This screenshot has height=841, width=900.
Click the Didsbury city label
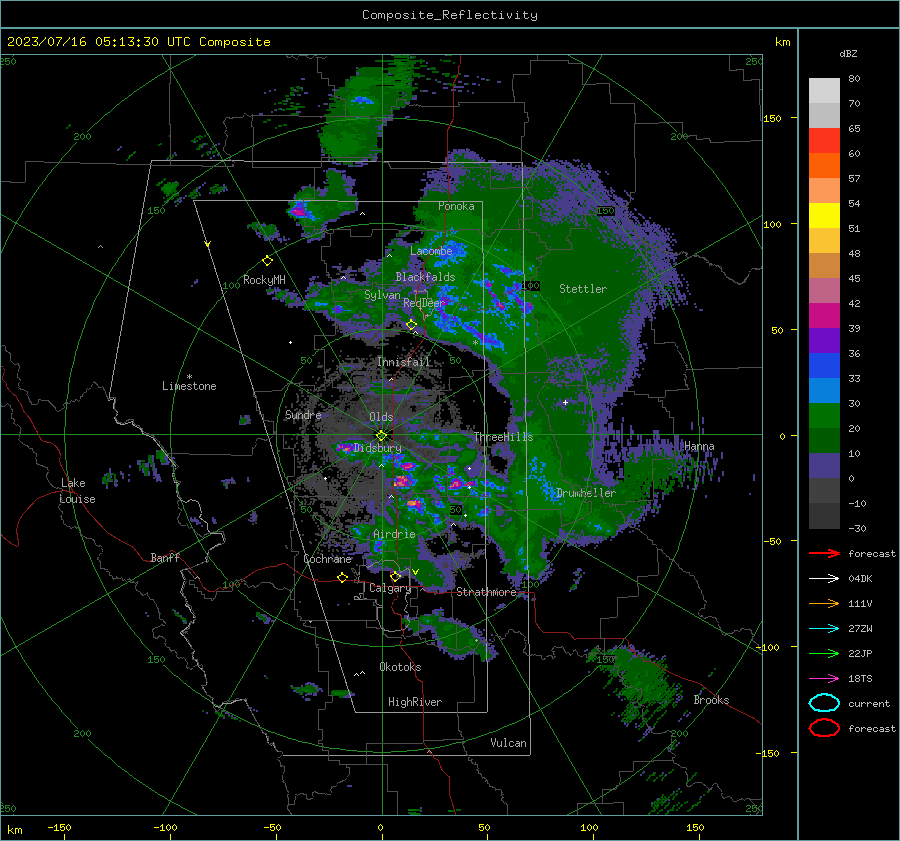pos(377,448)
